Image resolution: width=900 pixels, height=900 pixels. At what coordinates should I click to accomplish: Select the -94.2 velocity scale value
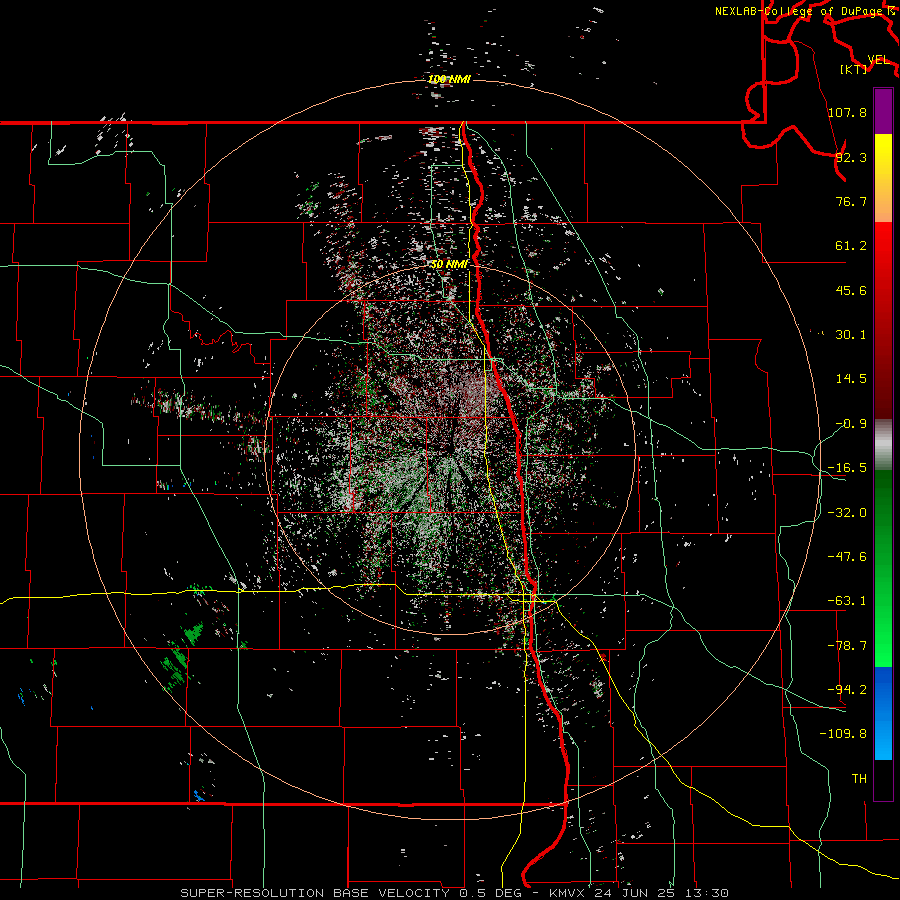tap(847, 690)
